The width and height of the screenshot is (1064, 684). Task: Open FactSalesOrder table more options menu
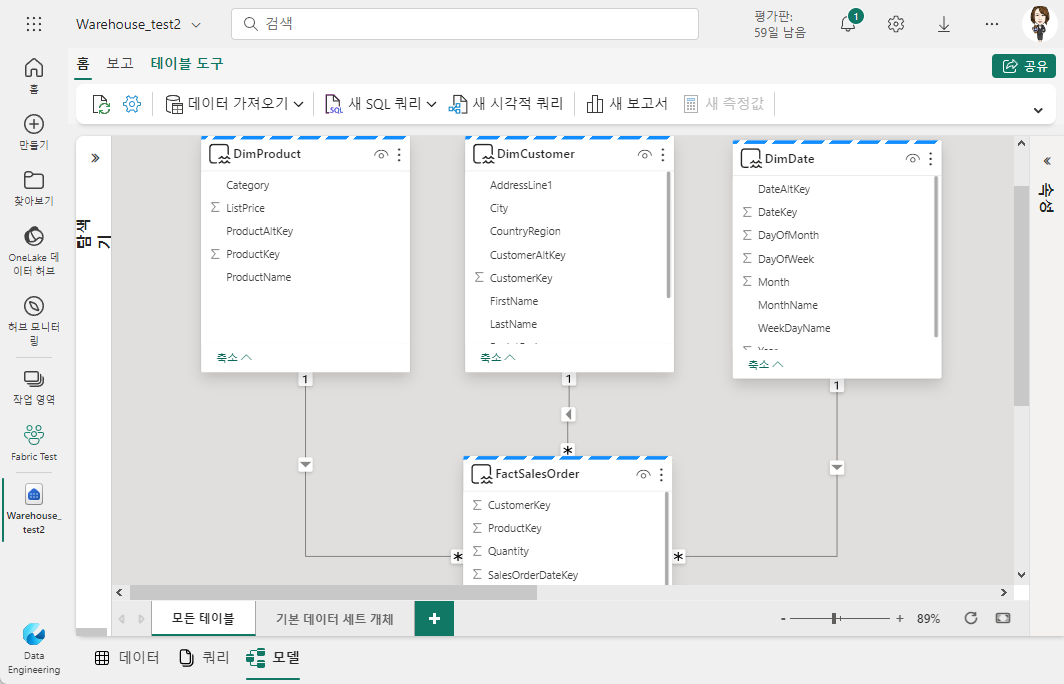pyautogui.click(x=661, y=474)
